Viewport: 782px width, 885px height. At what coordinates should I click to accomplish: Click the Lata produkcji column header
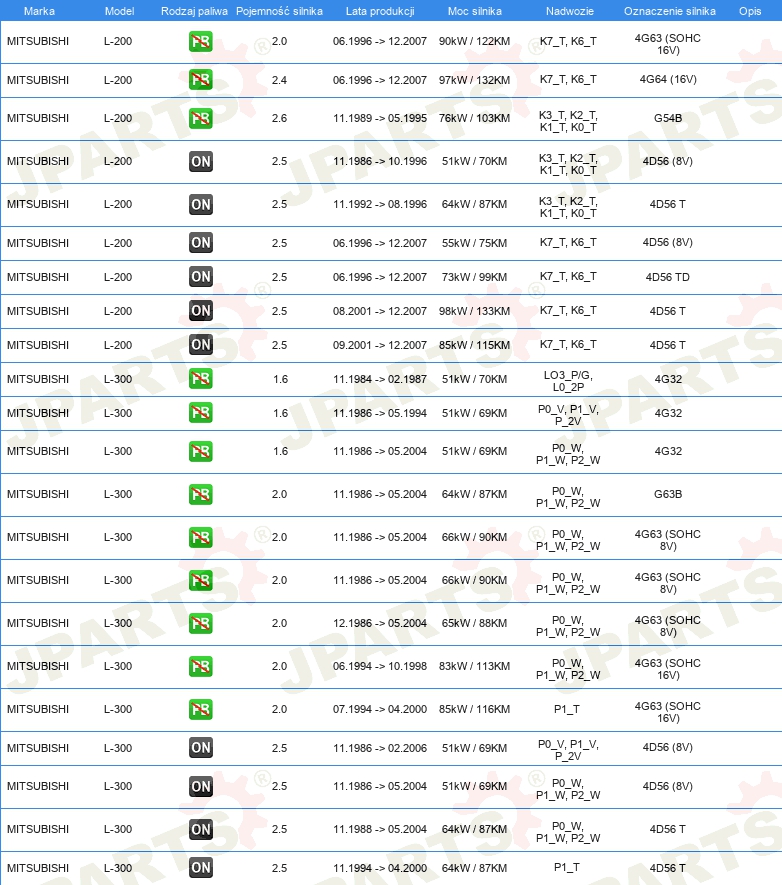pyautogui.click(x=380, y=11)
